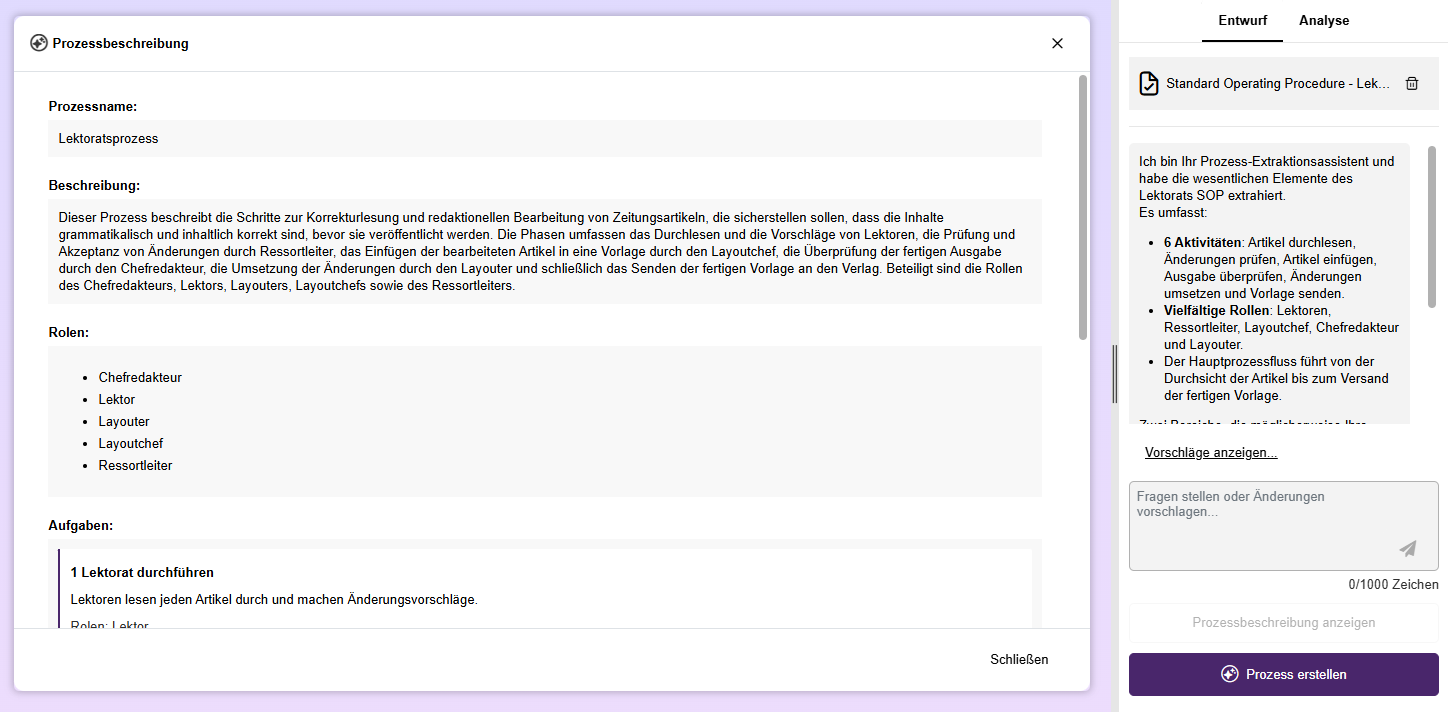Click the Prozessname field showing Lektoratsprozess
This screenshot has width=1448, height=712.
tap(544, 139)
